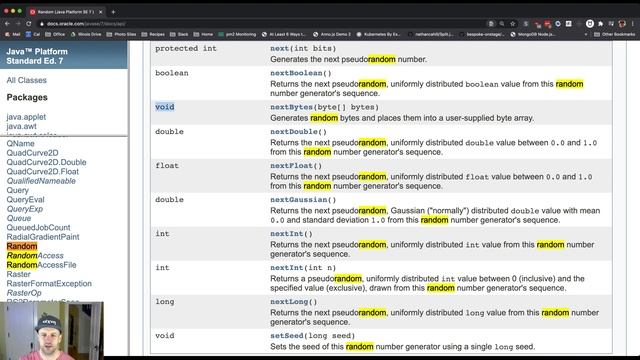Viewport: 640px width, 360px height.
Task: Open the Raster class link
Action: (18, 274)
